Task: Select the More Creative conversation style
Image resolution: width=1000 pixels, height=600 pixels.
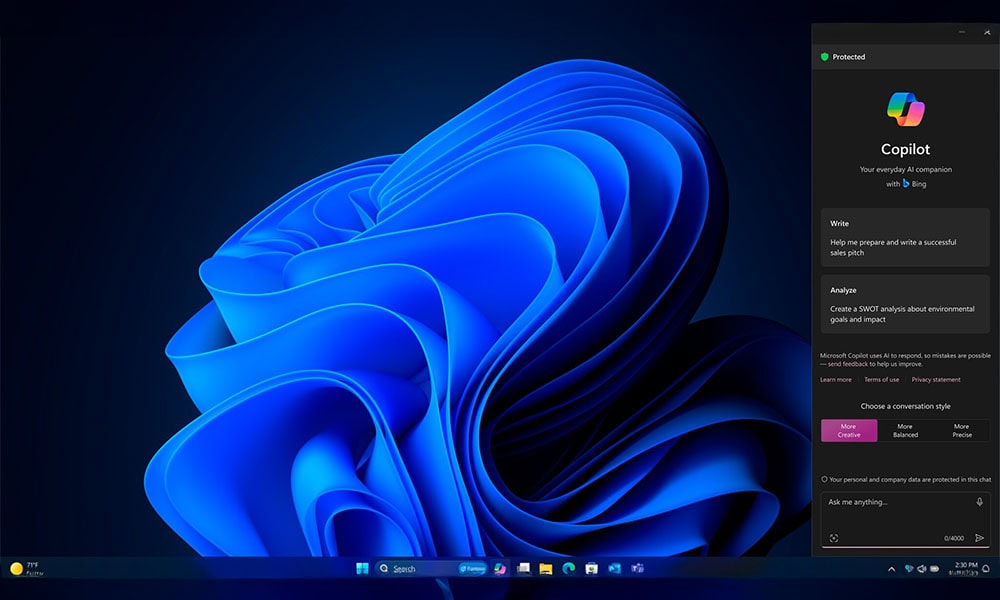Action: click(848, 432)
